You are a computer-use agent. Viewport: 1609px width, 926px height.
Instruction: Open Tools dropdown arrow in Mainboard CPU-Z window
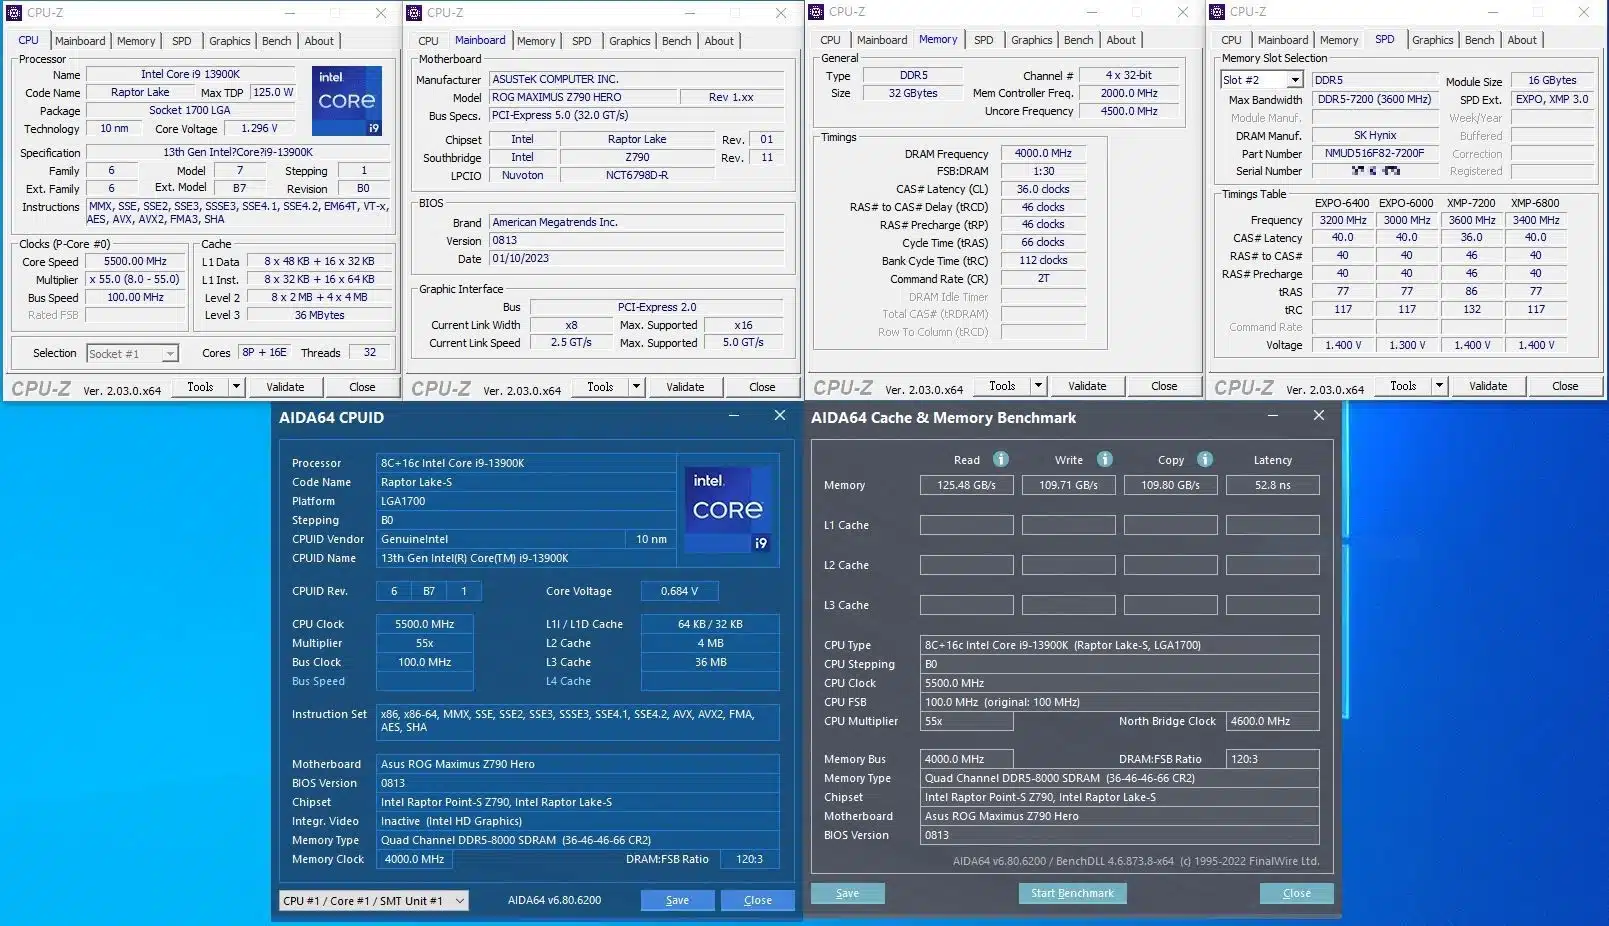click(636, 387)
